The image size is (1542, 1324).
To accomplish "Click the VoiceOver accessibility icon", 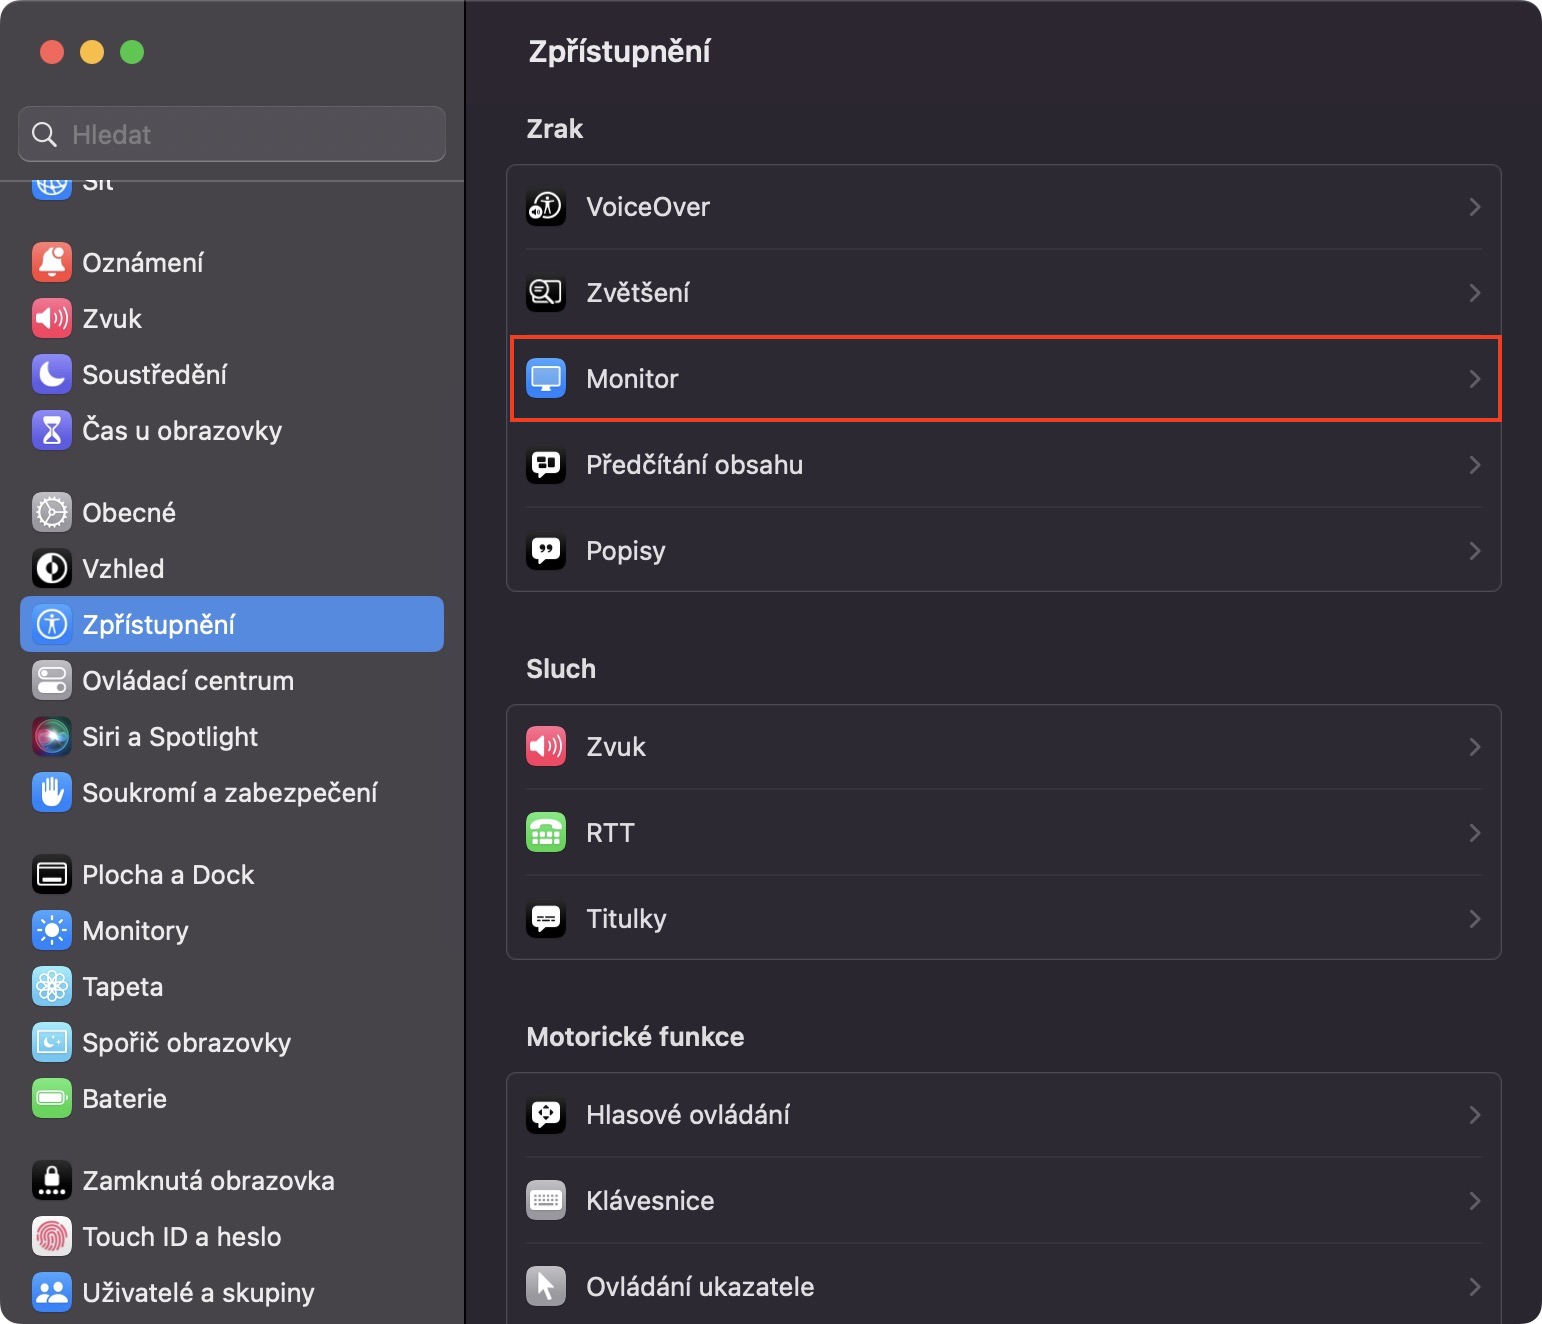I will pyautogui.click(x=546, y=207).
